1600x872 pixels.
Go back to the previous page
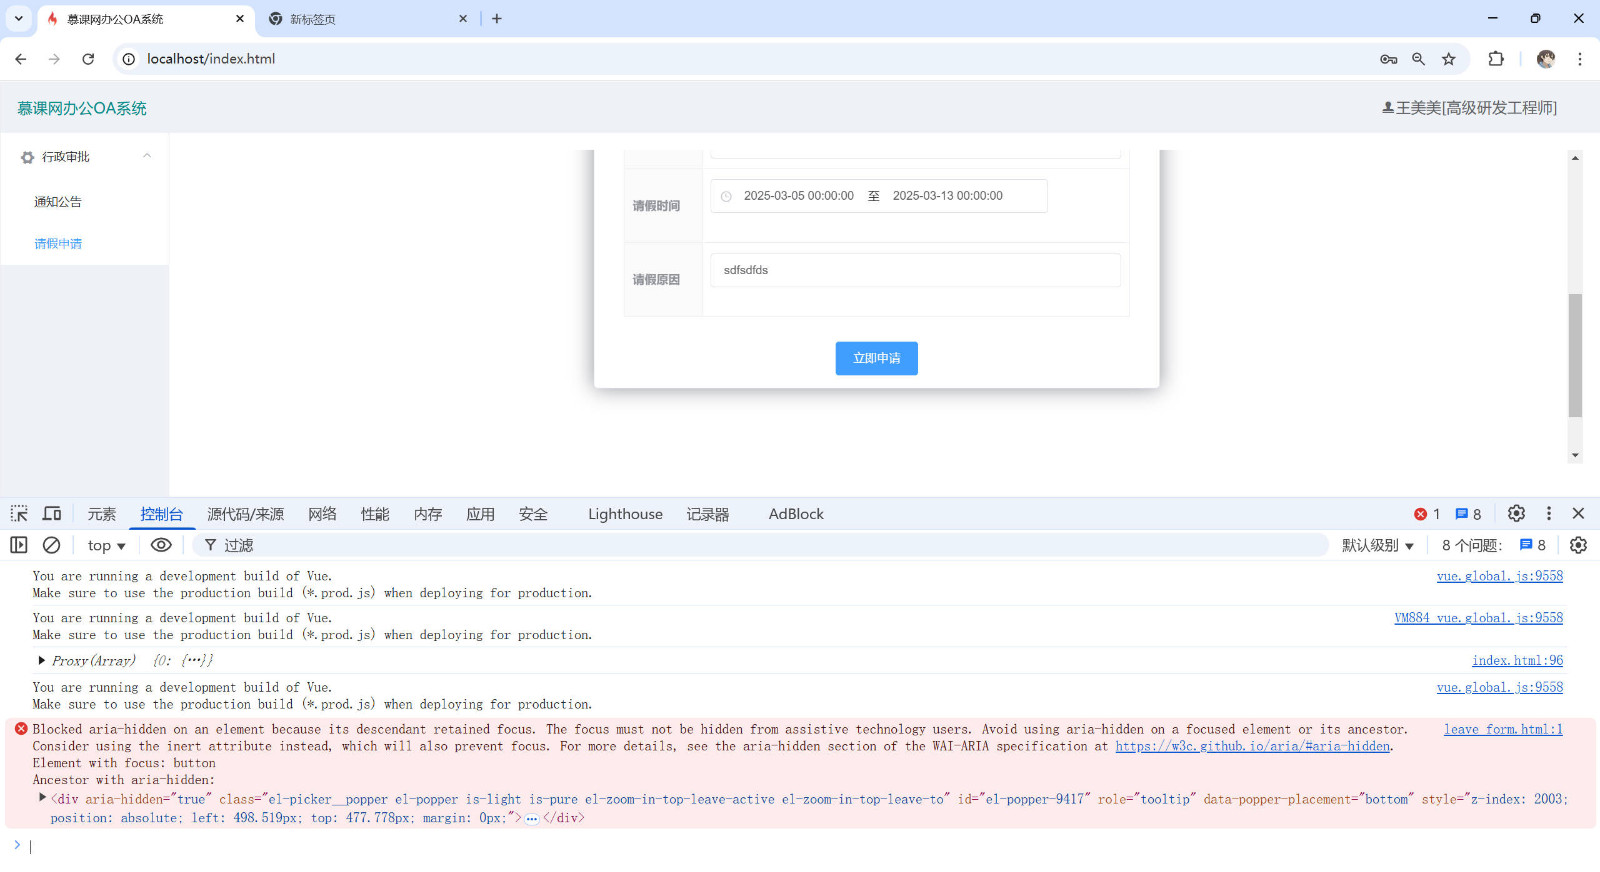[21, 59]
